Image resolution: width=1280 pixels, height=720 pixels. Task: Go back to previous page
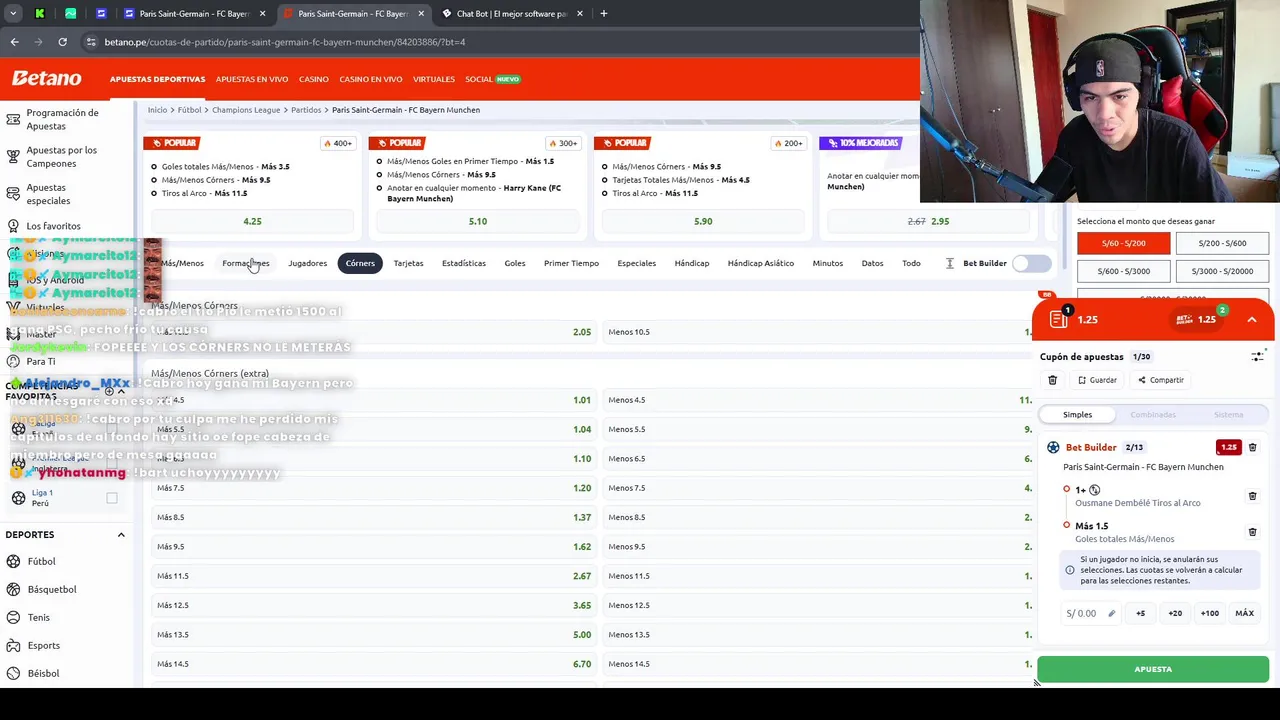tap(14, 42)
